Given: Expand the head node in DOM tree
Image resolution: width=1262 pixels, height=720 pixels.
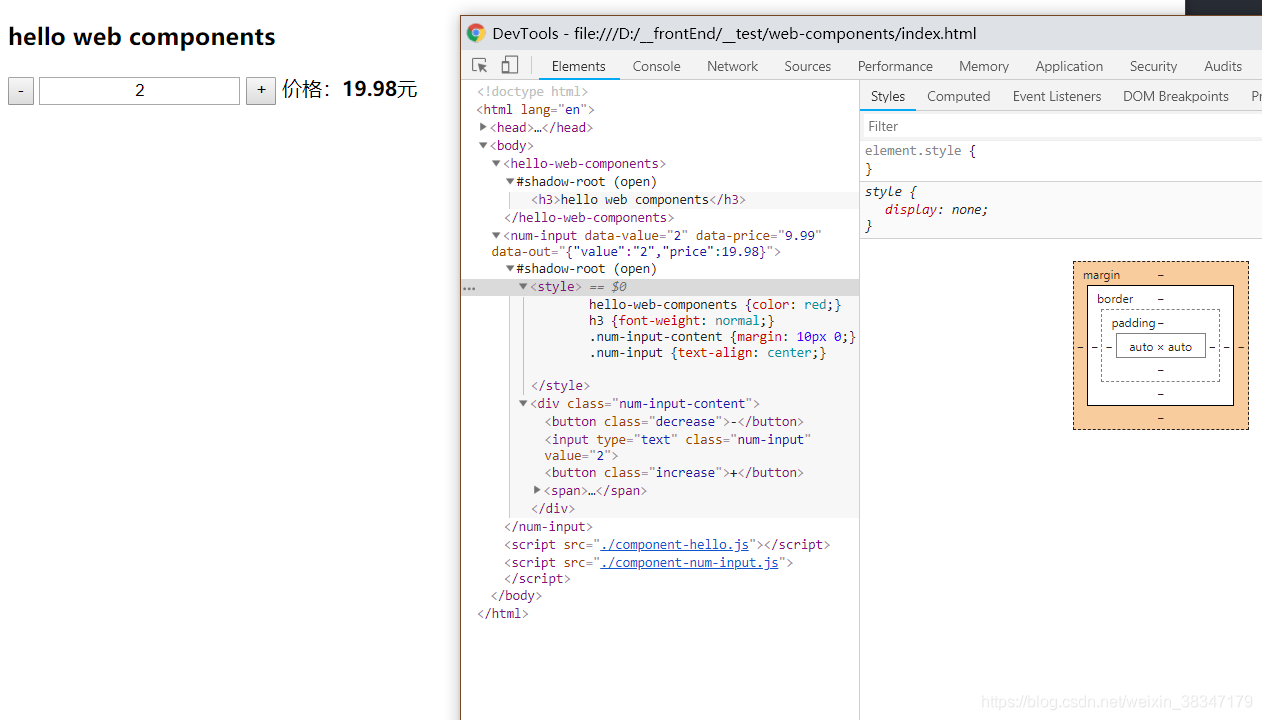Looking at the screenshot, I should (x=483, y=127).
